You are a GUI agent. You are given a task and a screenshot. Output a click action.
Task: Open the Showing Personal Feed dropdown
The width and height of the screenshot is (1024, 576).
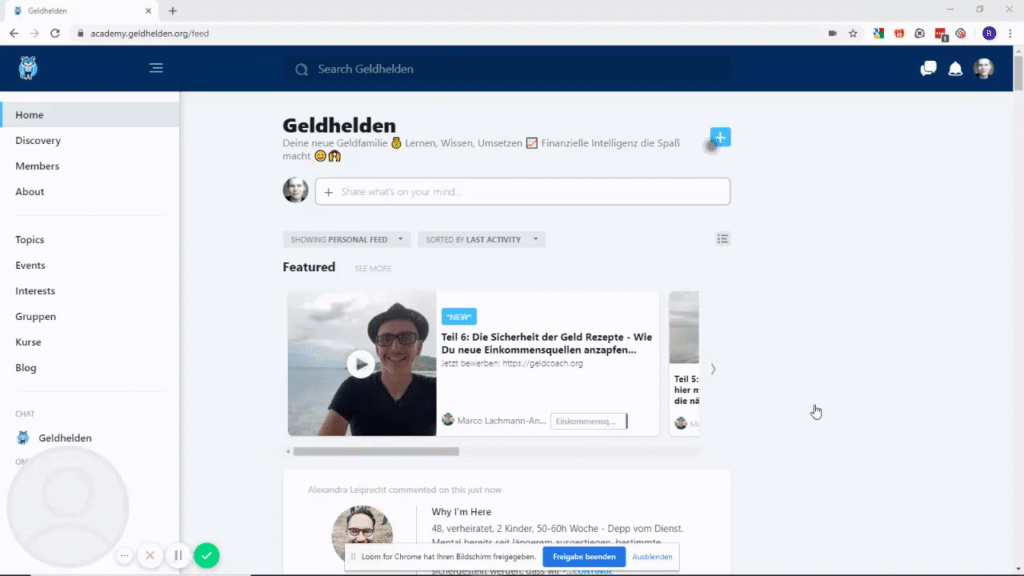coord(347,240)
